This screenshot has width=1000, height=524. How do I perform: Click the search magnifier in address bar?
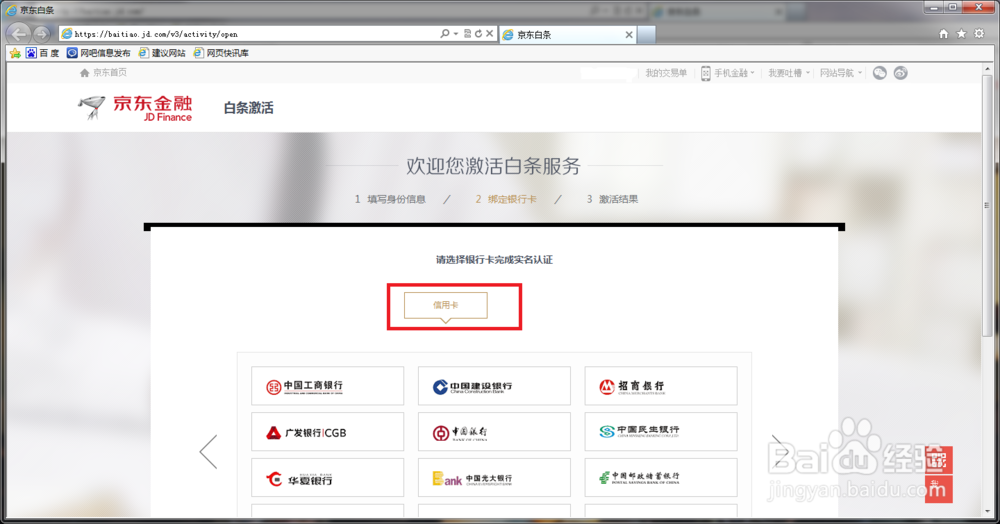pyautogui.click(x=445, y=34)
